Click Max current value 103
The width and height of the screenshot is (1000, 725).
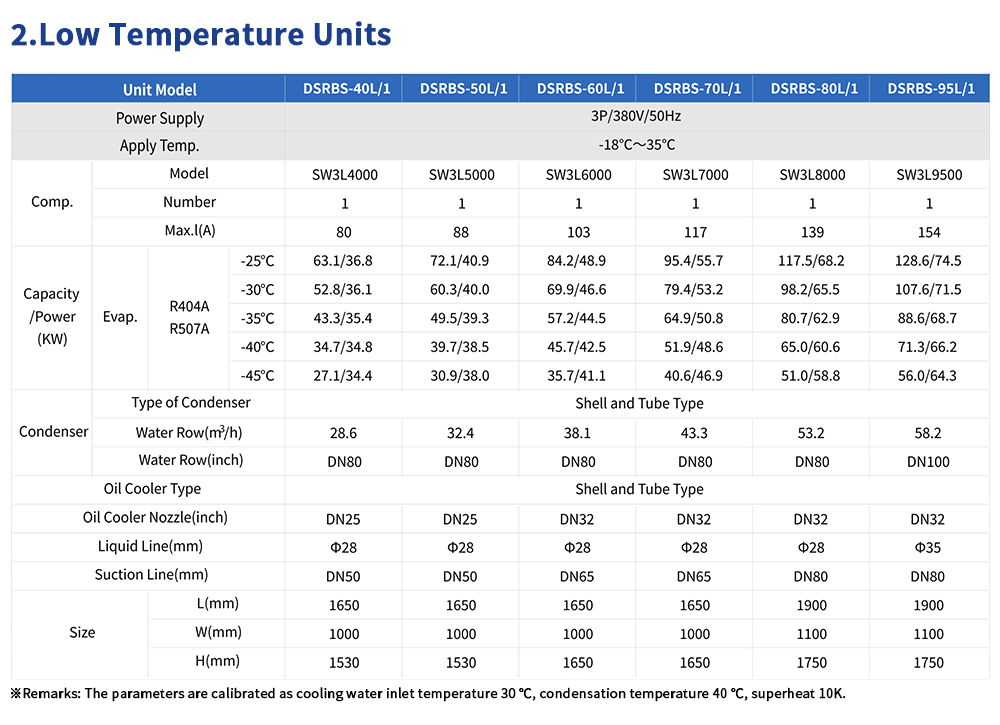[x=578, y=232]
